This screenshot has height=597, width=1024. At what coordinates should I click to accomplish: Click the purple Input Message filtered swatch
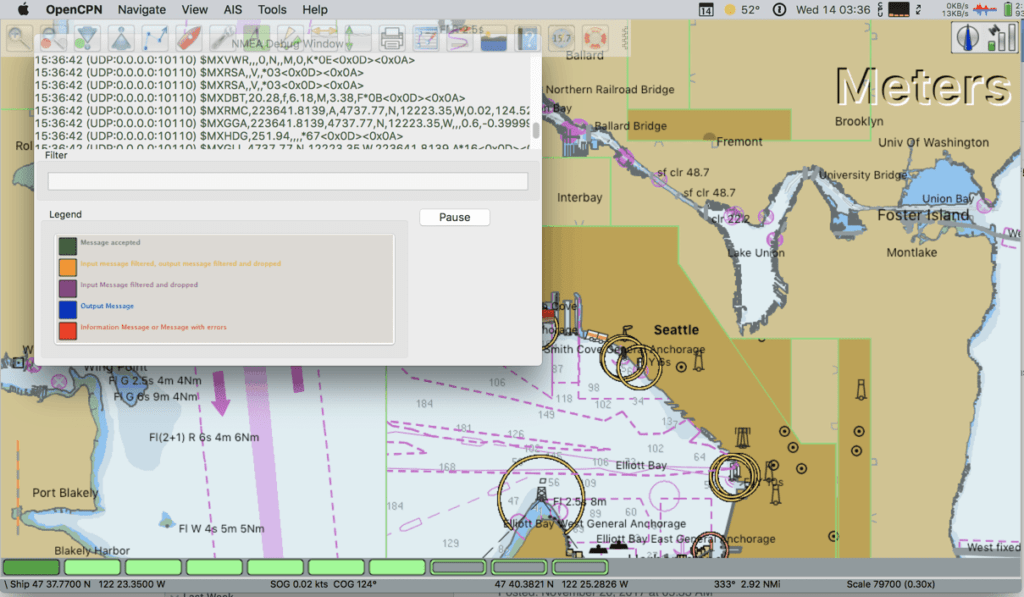pos(67,288)
